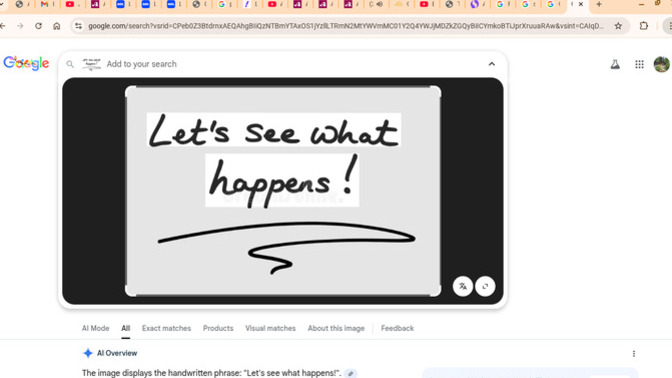This screenshot has height=378, width=672.
Task: Go to the Google homepage via logo
Action: click(x=26, y=63)
